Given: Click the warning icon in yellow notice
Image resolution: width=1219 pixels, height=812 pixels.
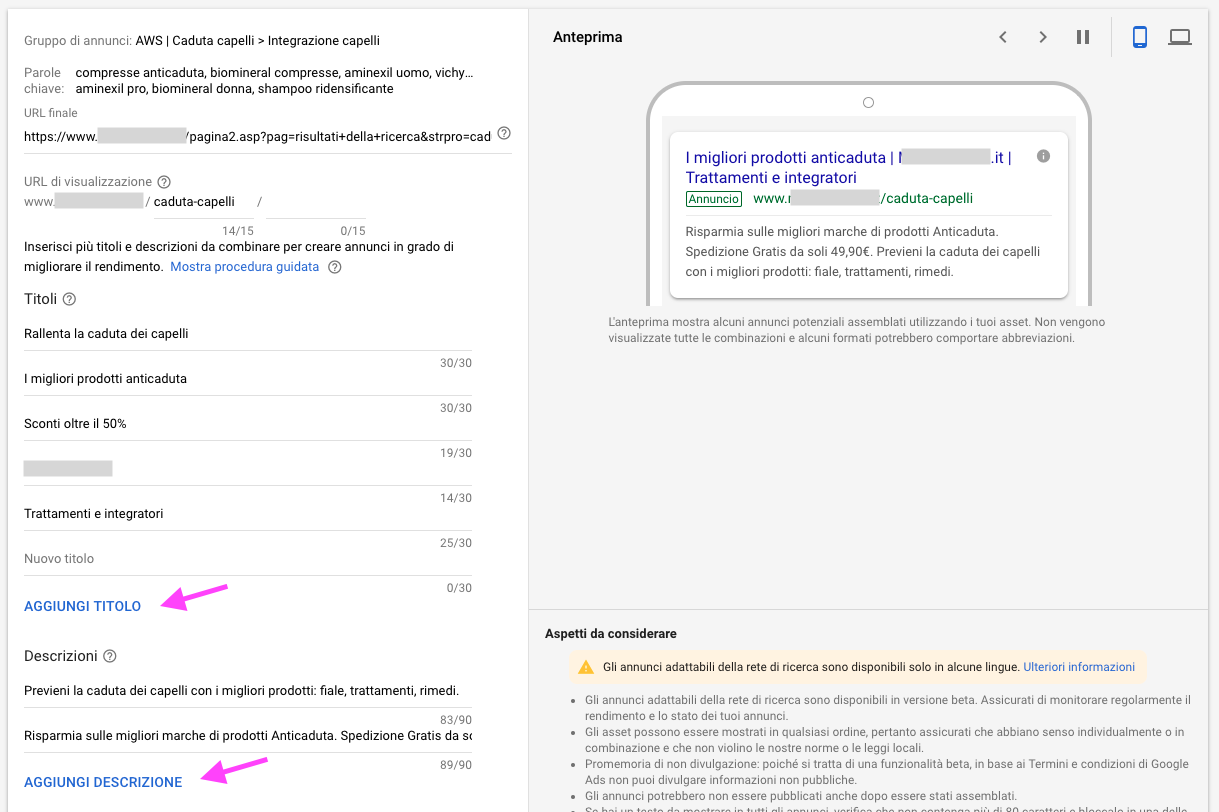Looking at the screenshot, I should [x=586, y=667].
